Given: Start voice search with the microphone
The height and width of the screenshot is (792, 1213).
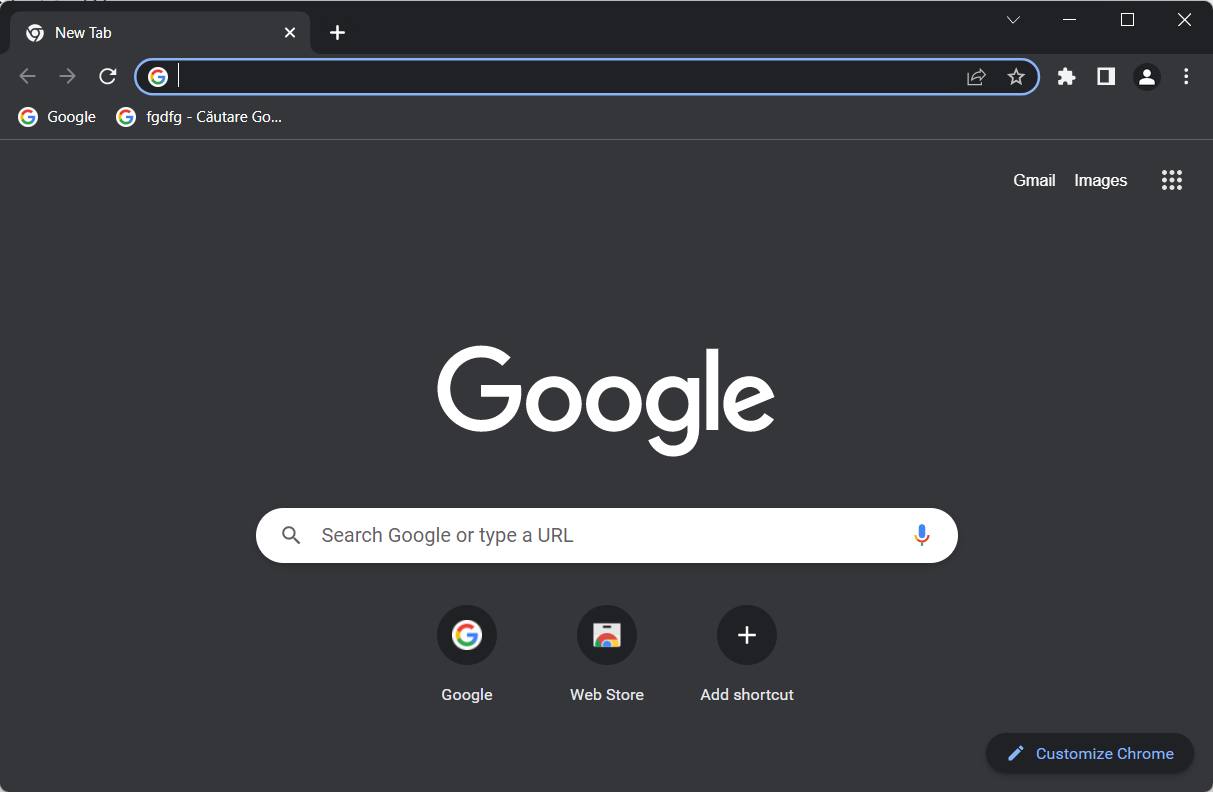Looking at the screenshot, I should coord(922,535).
